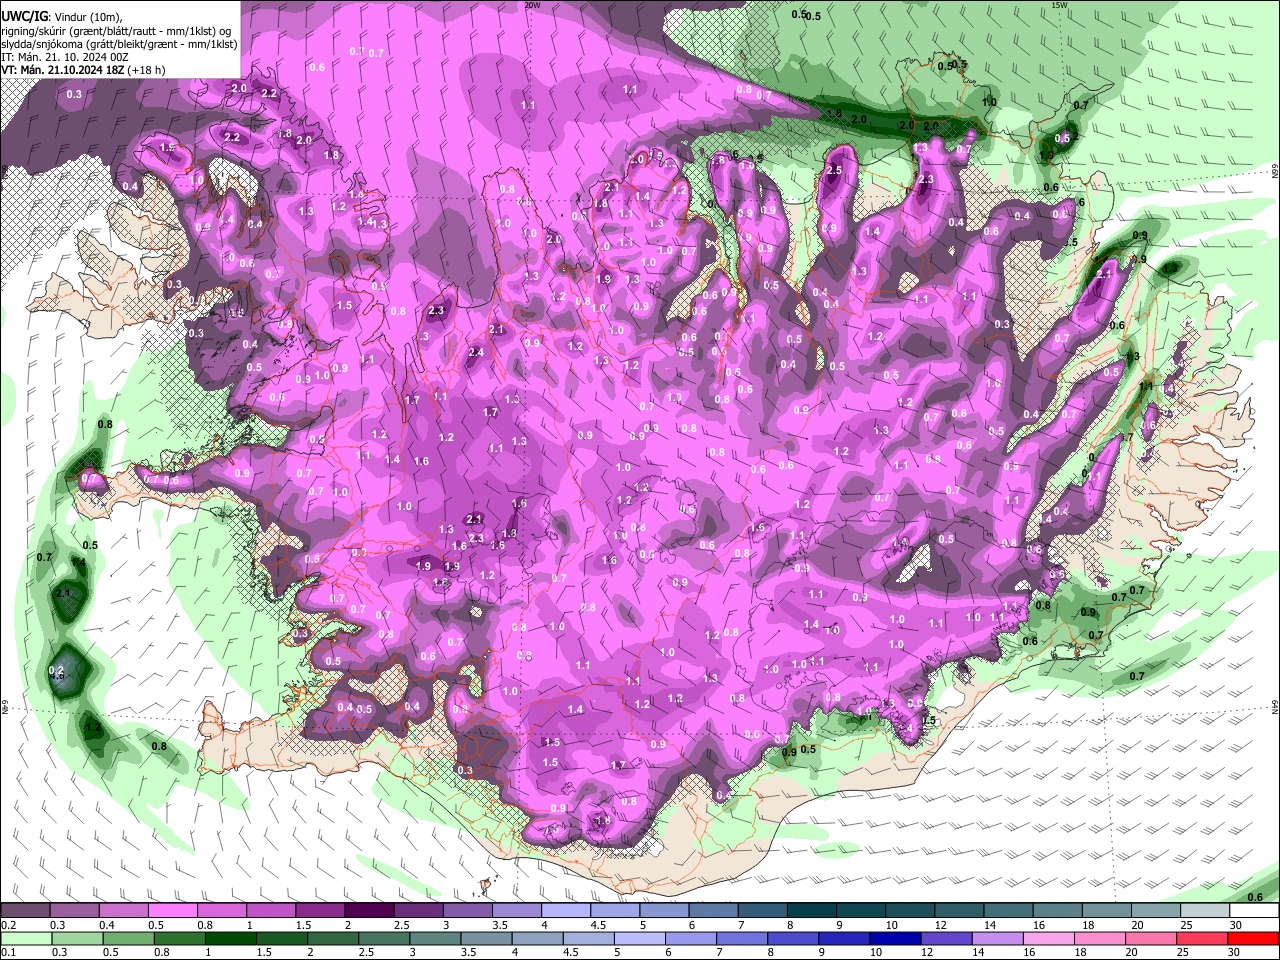Screen dimensions: 1280x960
Task: Select the 'IT: Mán. 21. 10. 2024 00Z' line
Action: pyautogui.click(x=65, y=57)
